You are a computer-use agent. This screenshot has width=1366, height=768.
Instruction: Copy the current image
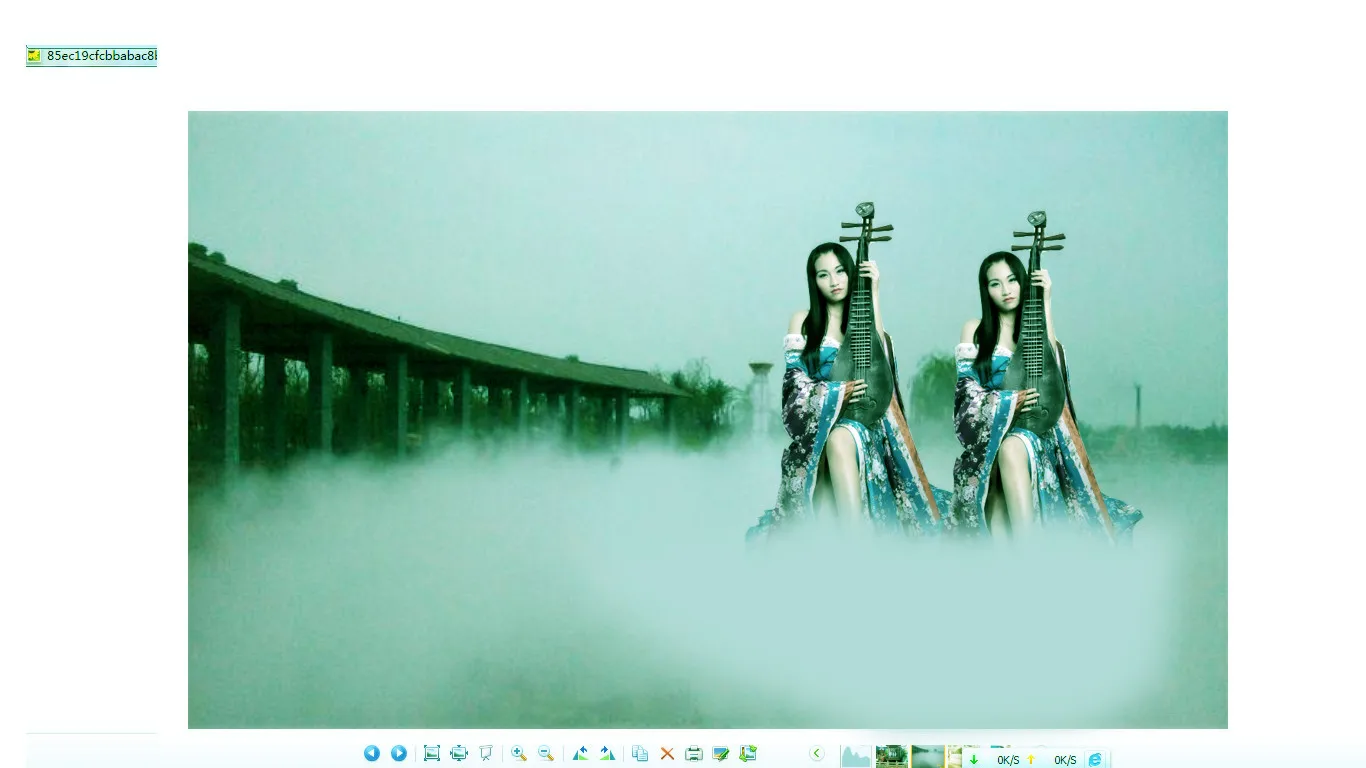(640, 753)
